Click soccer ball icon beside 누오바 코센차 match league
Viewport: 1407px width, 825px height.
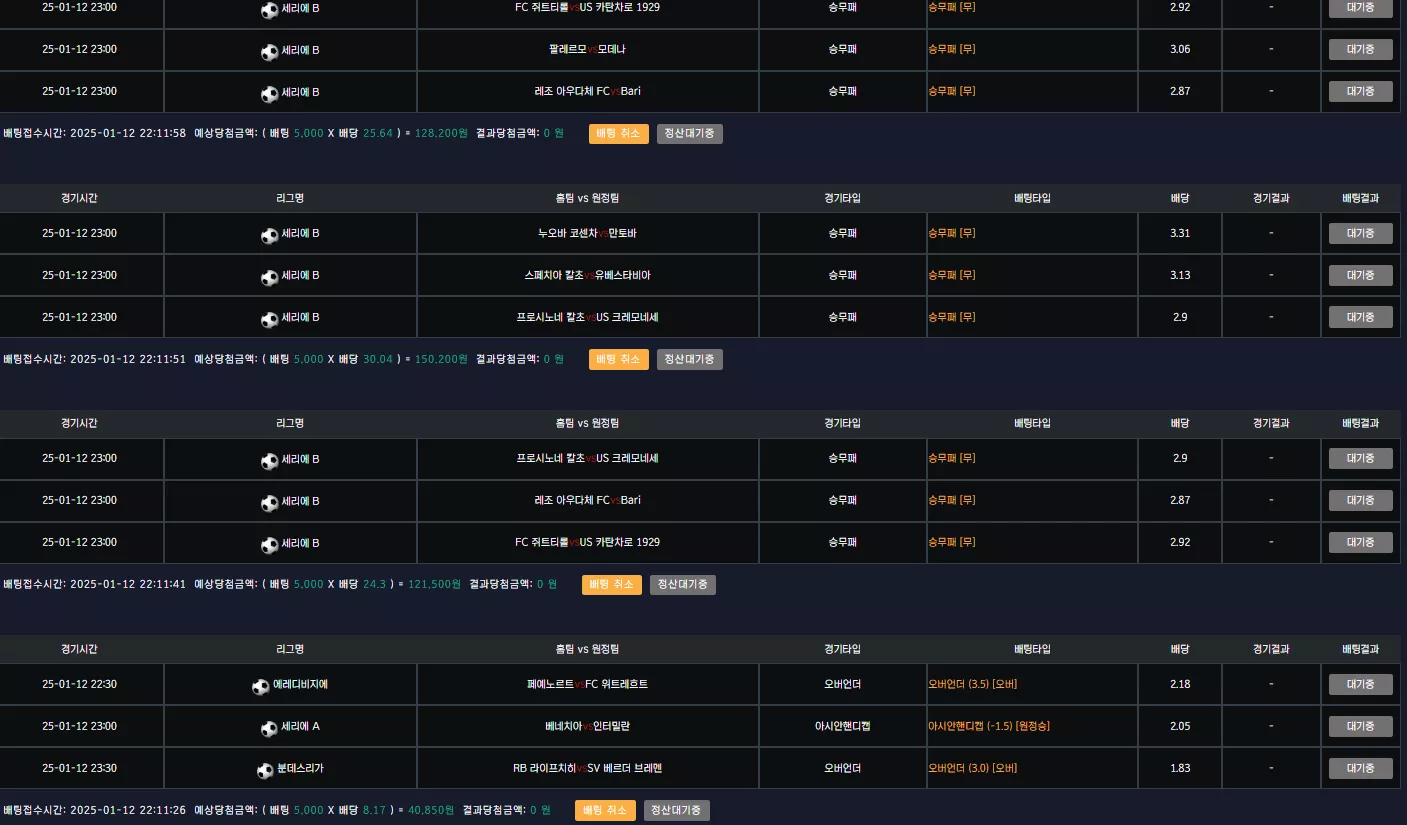point(269,236)
